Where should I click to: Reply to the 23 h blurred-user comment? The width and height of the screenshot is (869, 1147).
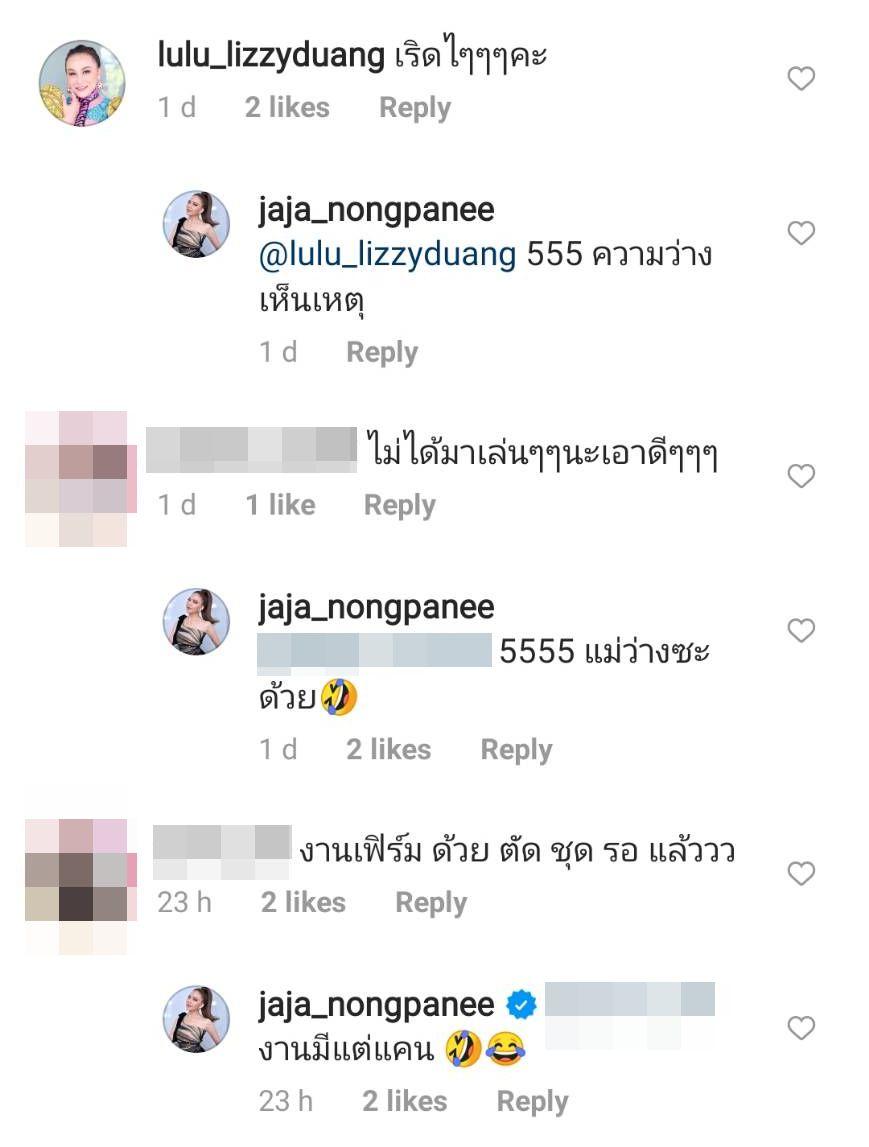[x=431, y=903]
